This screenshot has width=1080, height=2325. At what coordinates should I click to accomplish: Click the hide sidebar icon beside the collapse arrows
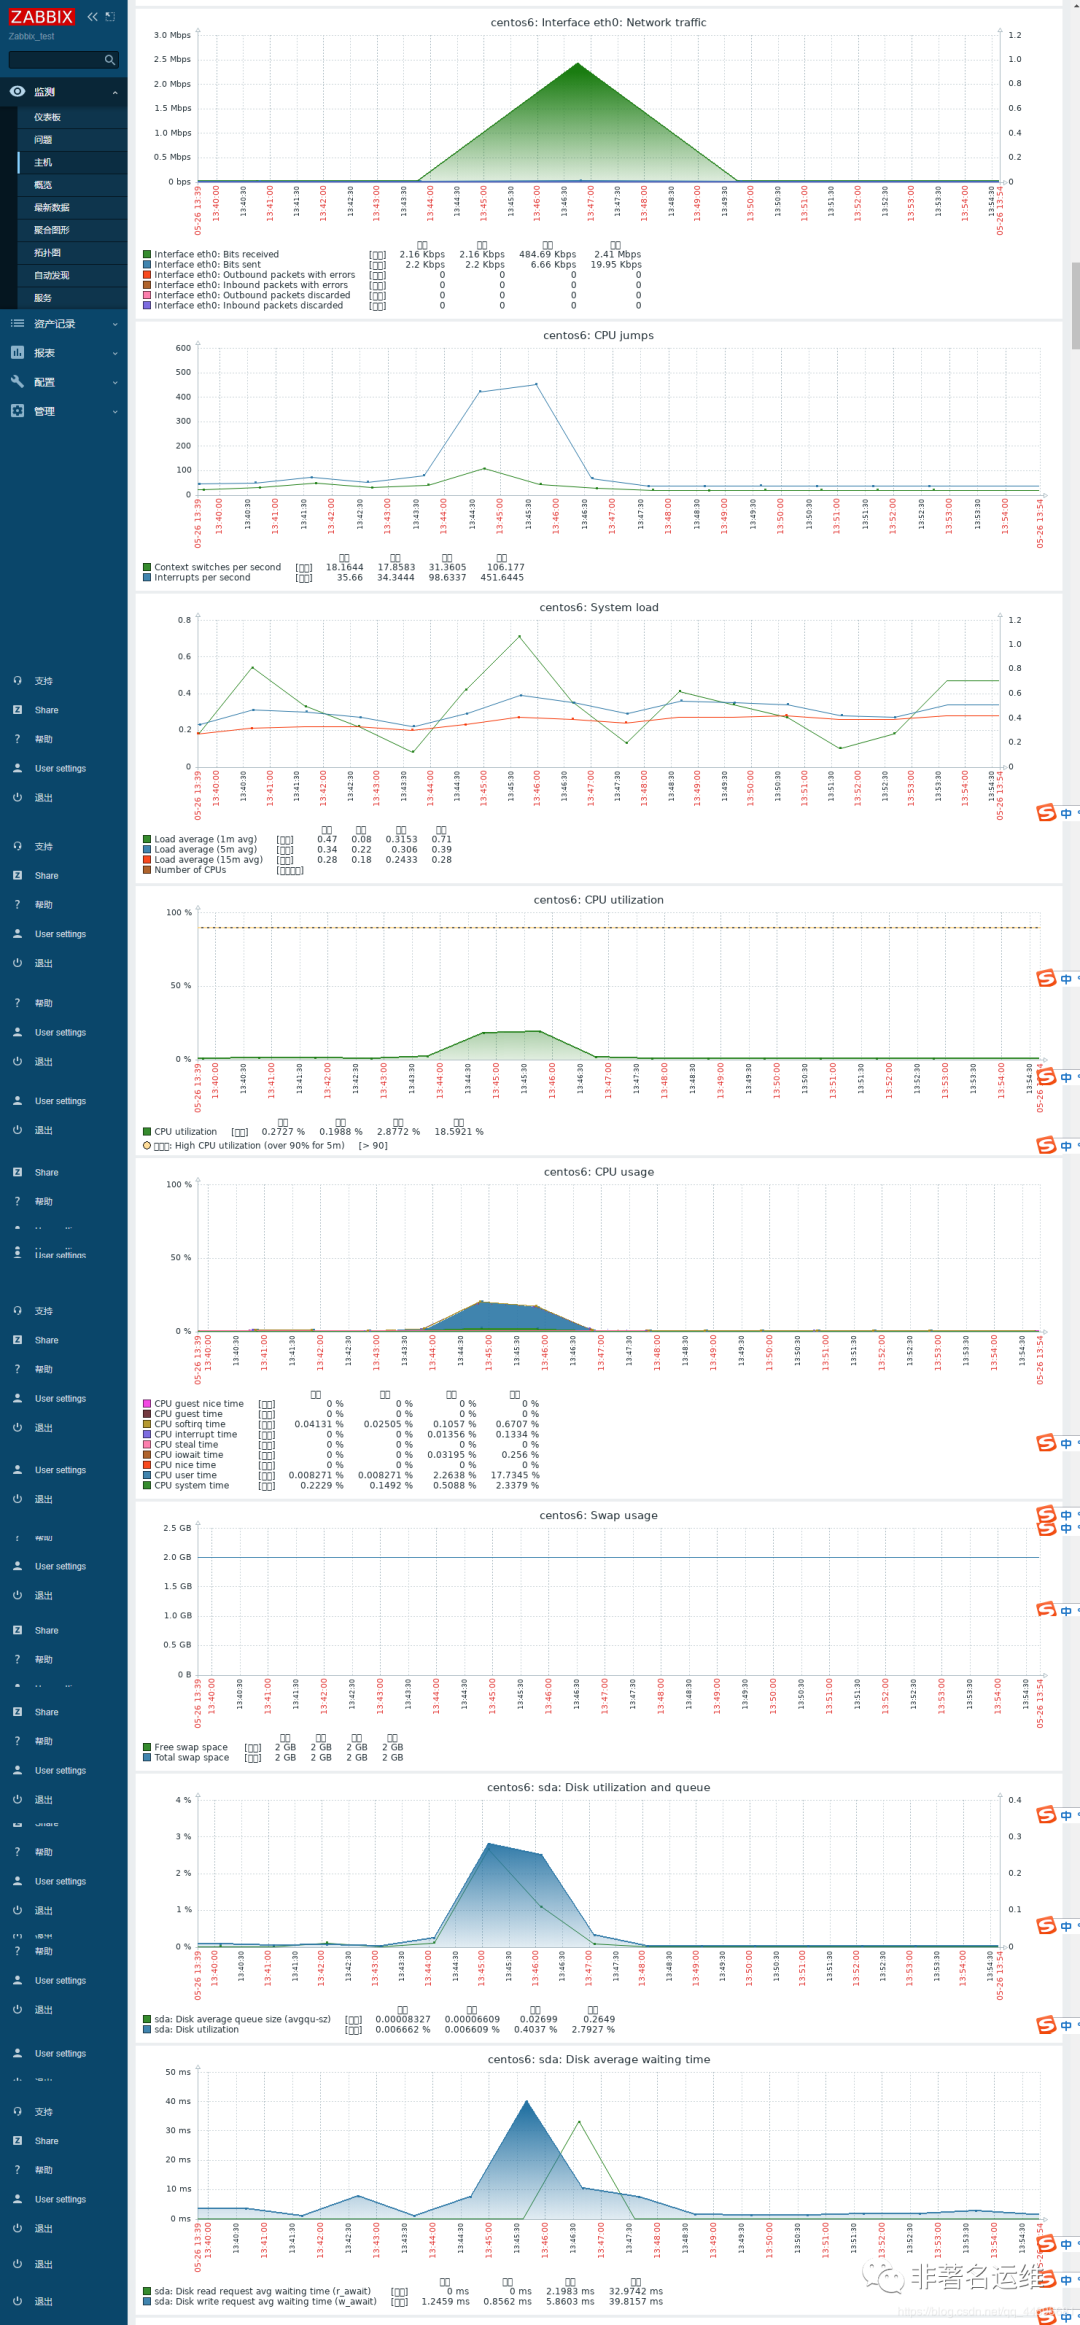click(x=110, y=16)
